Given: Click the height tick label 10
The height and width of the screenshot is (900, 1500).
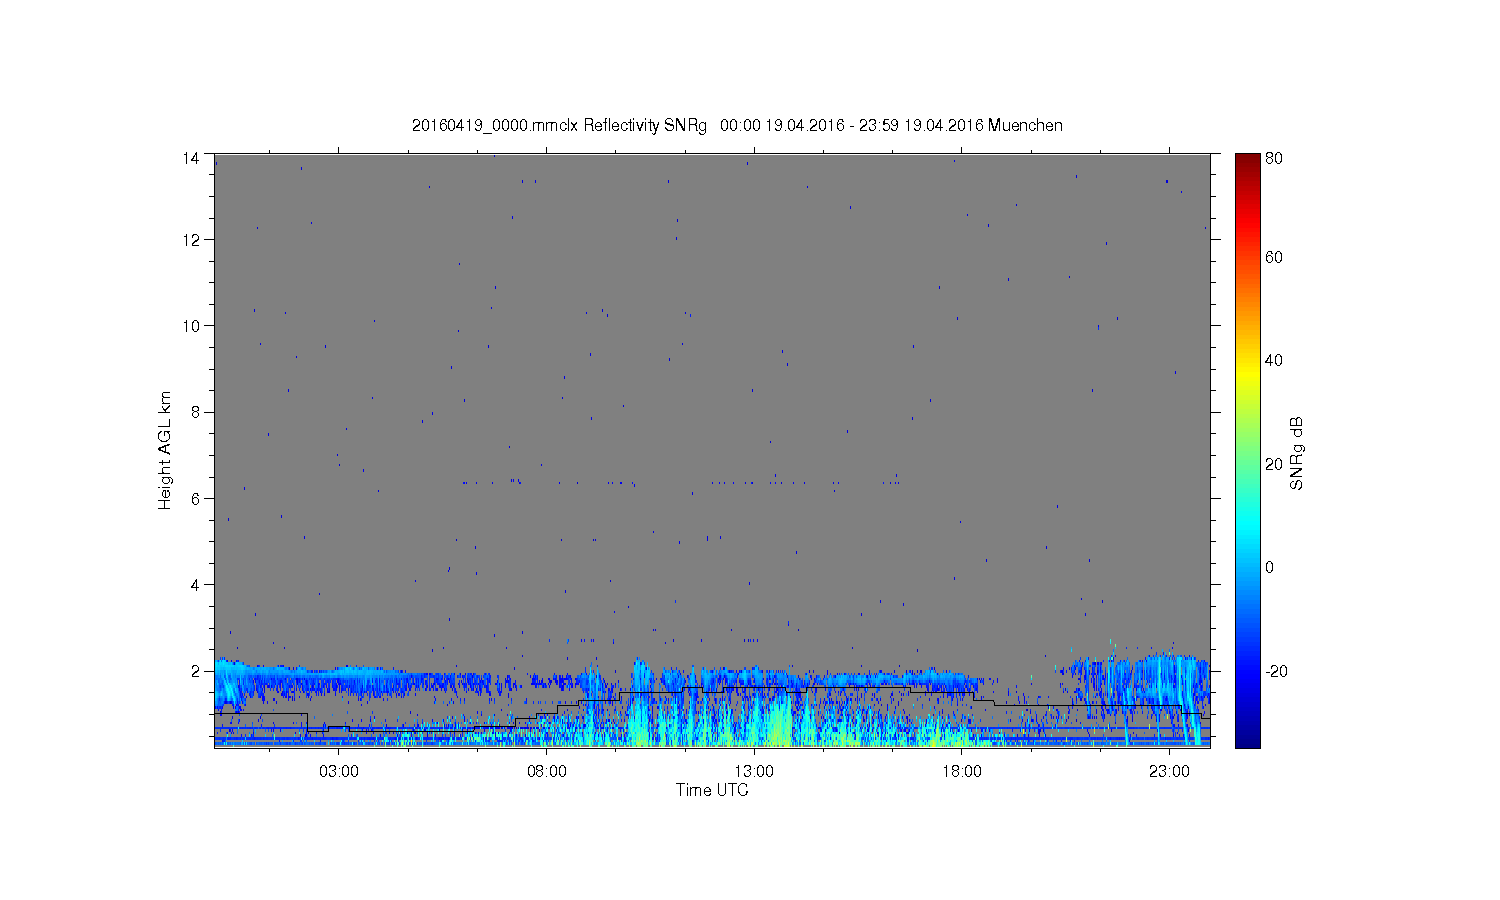Looking at the screenshot, I should 190,326.
